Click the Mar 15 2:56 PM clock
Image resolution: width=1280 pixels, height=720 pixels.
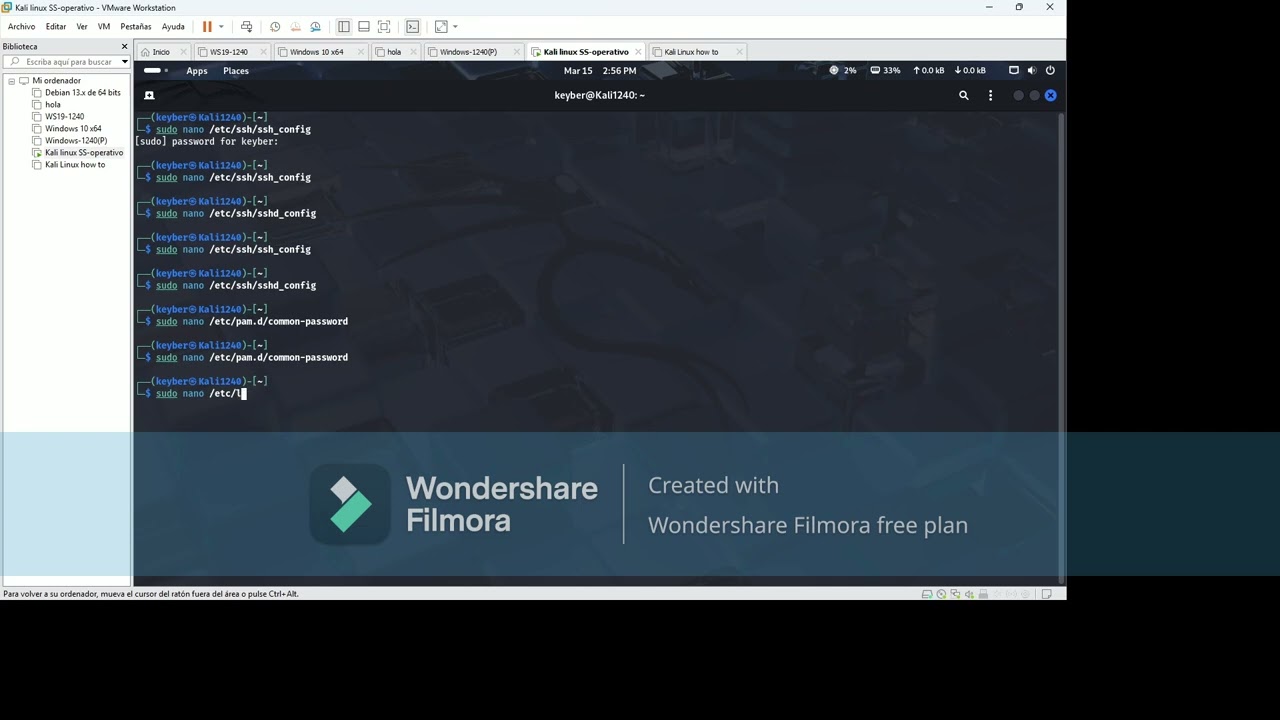pyautogui.click(x=600, y=71)
